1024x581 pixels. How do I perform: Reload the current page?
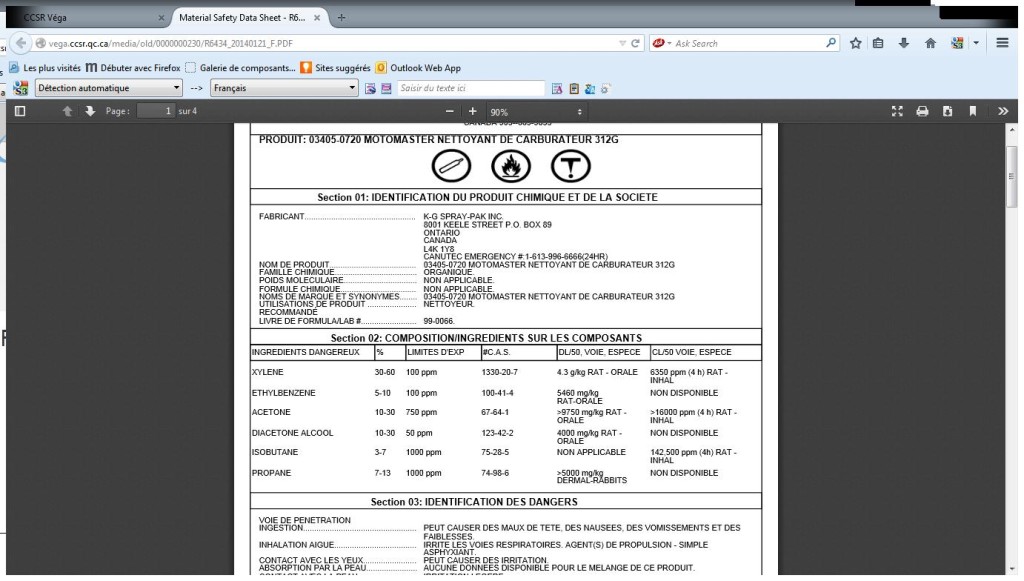[x=635, y=43]
